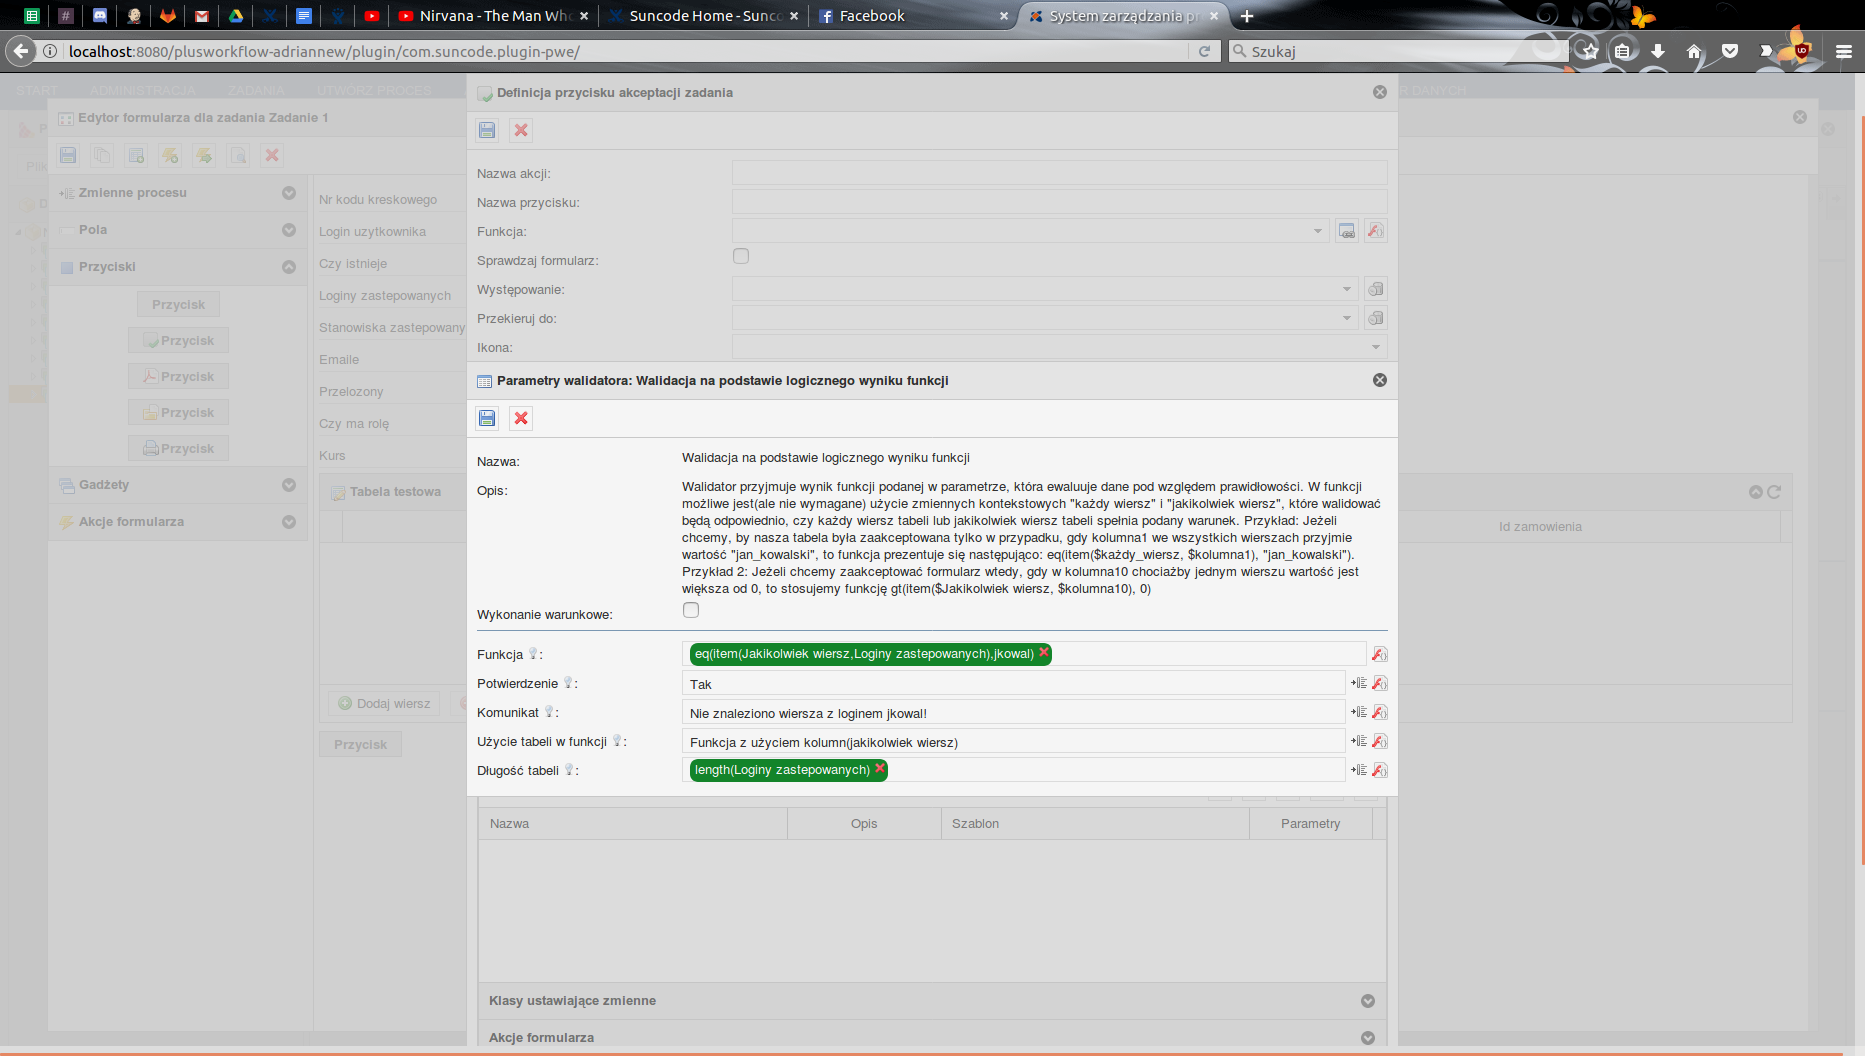Switch to the Nirvana - The Man Who browser tab
This screenshot has width=1865, height=1056.
coord(494,16)
